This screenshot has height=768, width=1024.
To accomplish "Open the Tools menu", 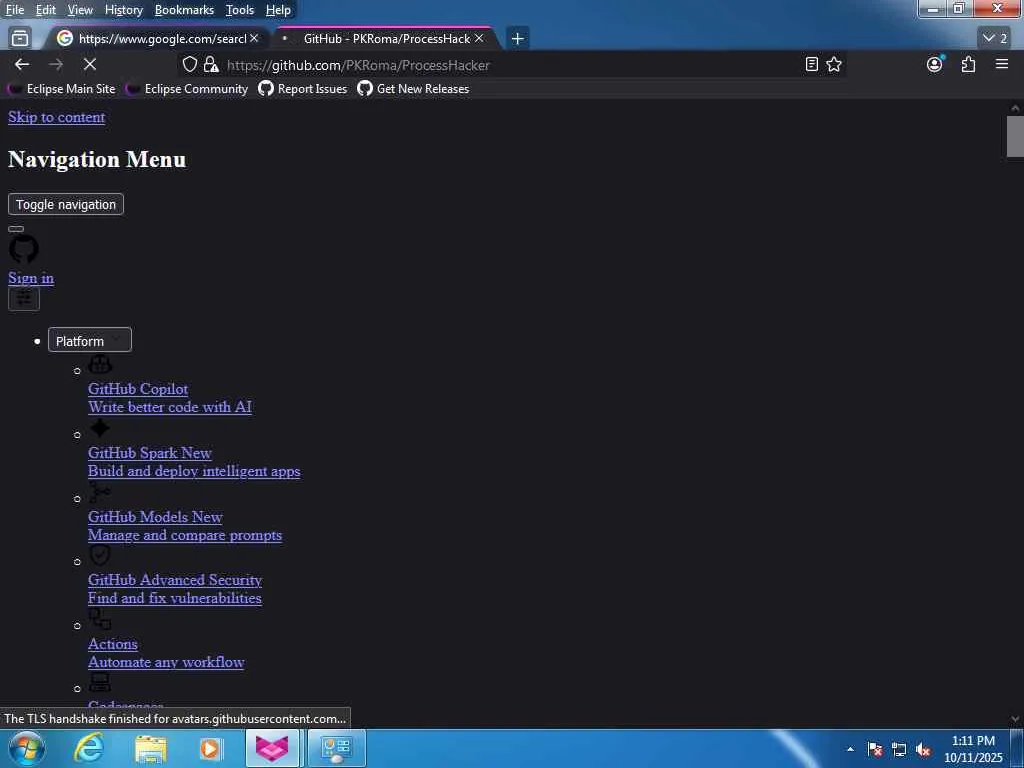I will tap(240, 10).
